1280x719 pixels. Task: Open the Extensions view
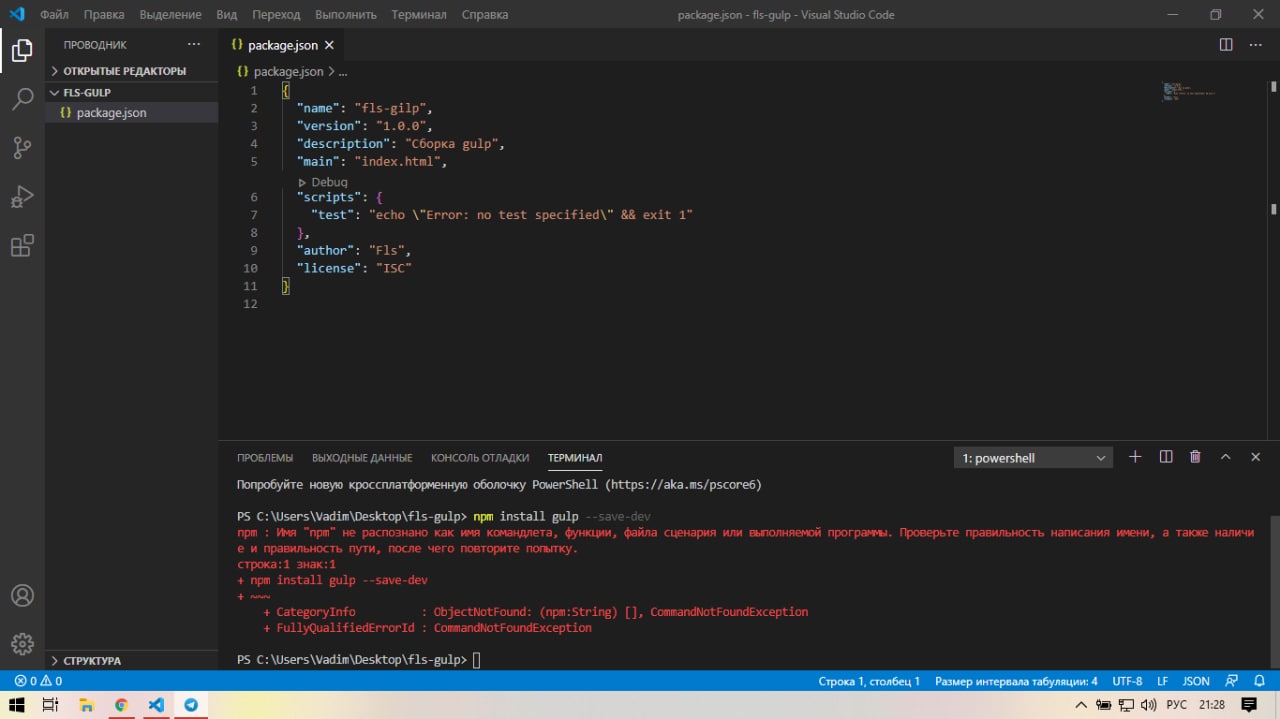tap(22, 246)
